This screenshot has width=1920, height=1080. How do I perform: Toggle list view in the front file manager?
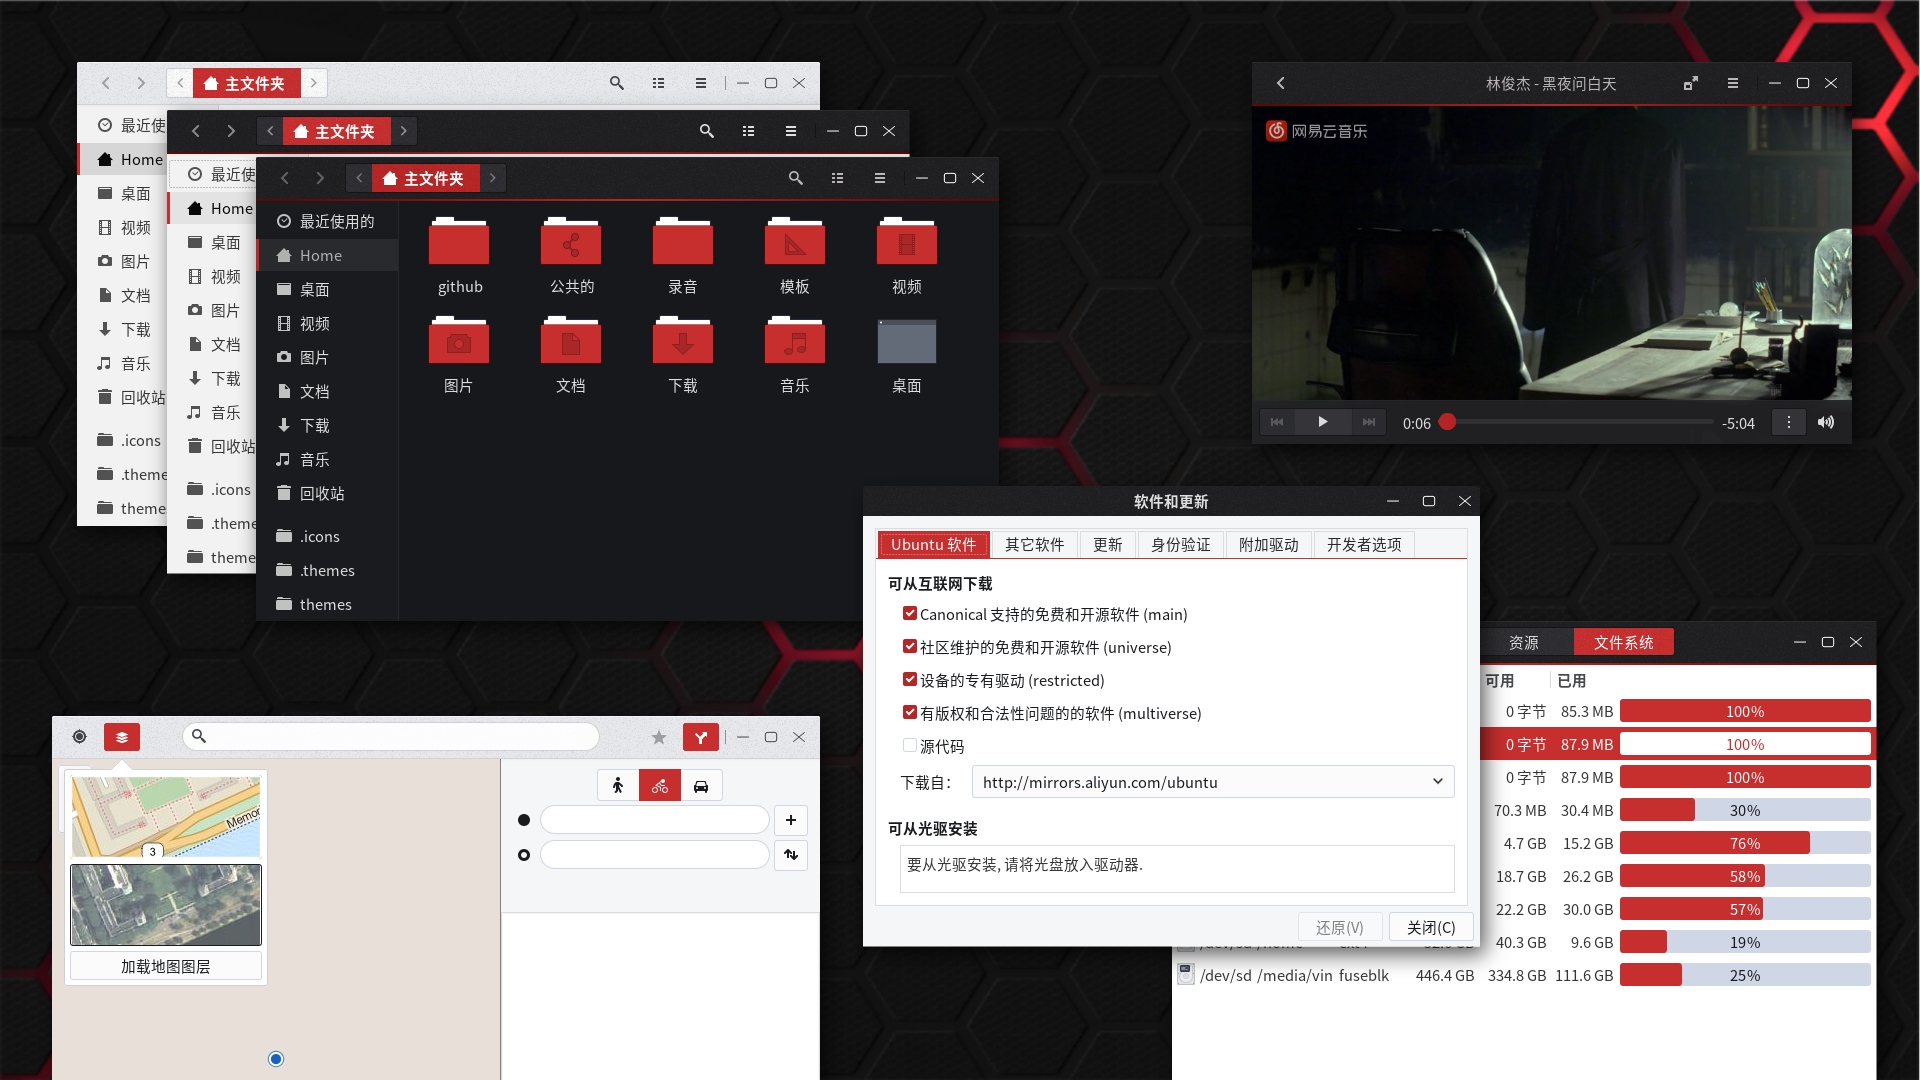[x=838, y=178]
